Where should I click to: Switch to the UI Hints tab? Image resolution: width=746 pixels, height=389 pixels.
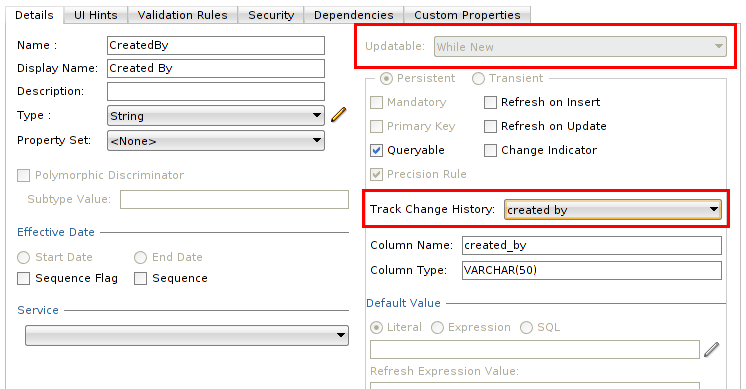click(96, 15)
